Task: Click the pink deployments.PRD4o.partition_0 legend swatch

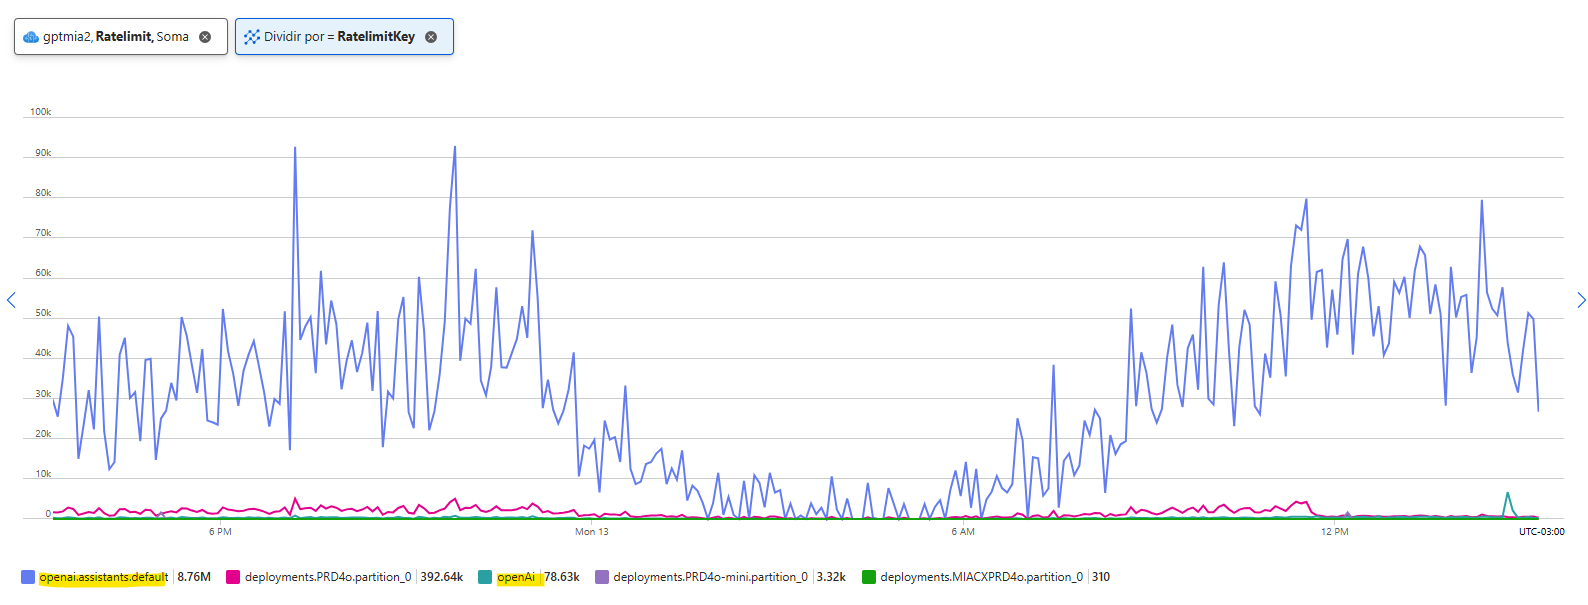Action: coord(233,577)
